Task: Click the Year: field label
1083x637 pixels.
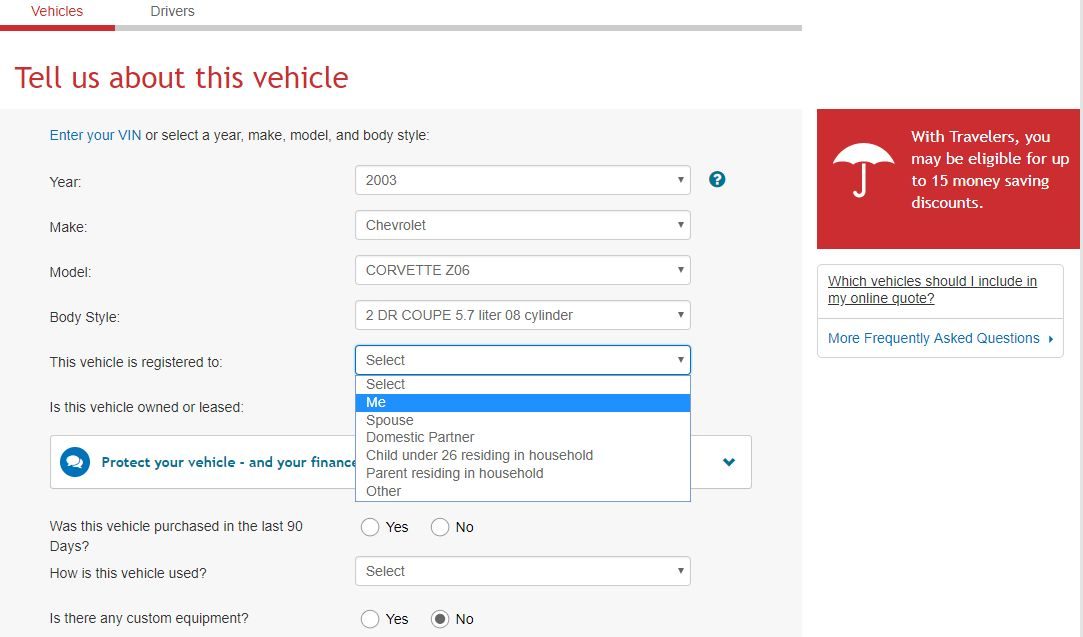Action: 65,182
